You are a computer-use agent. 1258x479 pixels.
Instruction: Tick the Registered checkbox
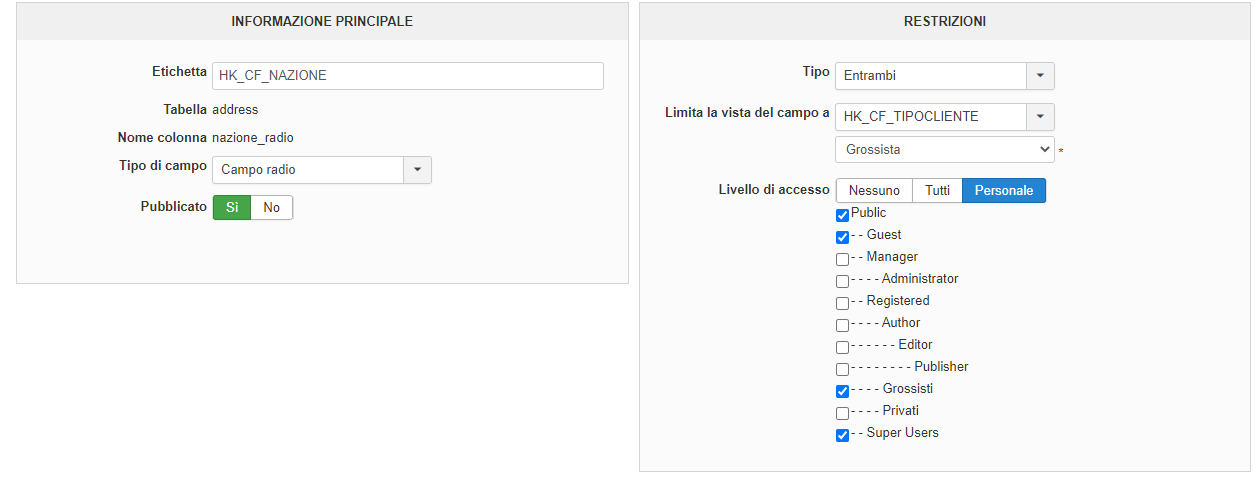[x=842, y=303]
